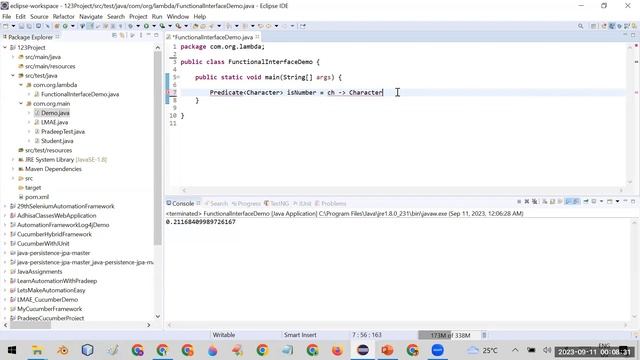This screenshot has width=640, height=360.
Task: Click Remove Launch in Console toolbar
Action: click(x=527, y=202)
